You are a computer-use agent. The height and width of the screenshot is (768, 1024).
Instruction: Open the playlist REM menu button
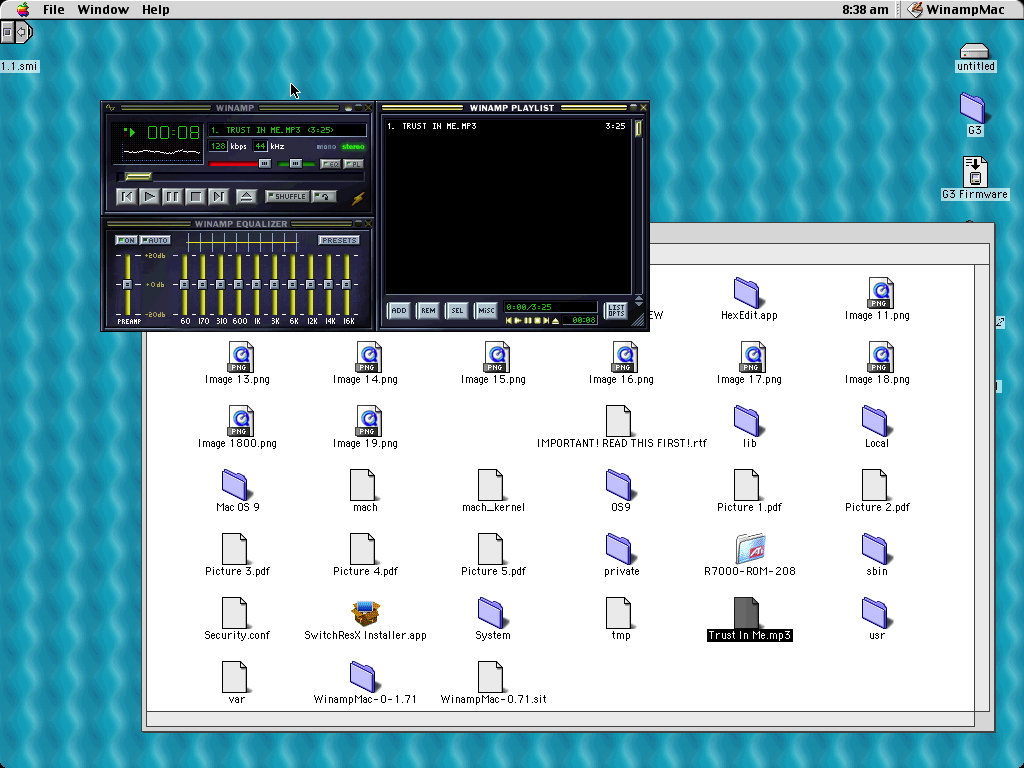pos(428,310)
